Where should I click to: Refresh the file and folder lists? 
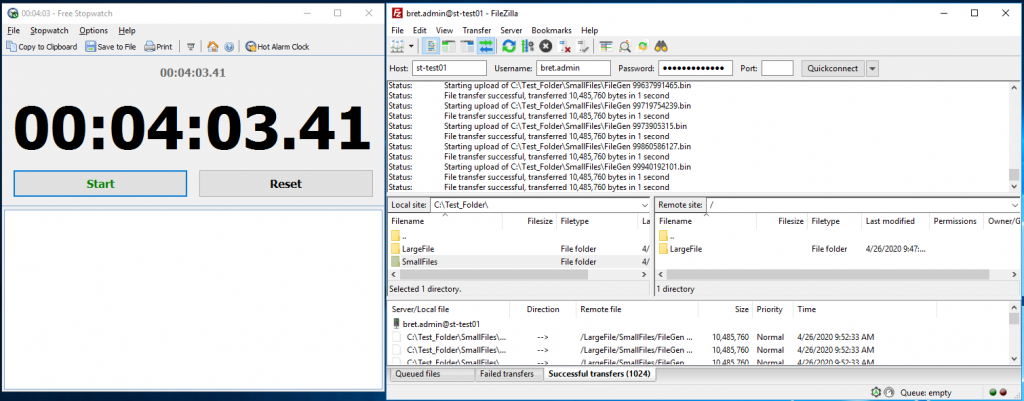point(509,46)
